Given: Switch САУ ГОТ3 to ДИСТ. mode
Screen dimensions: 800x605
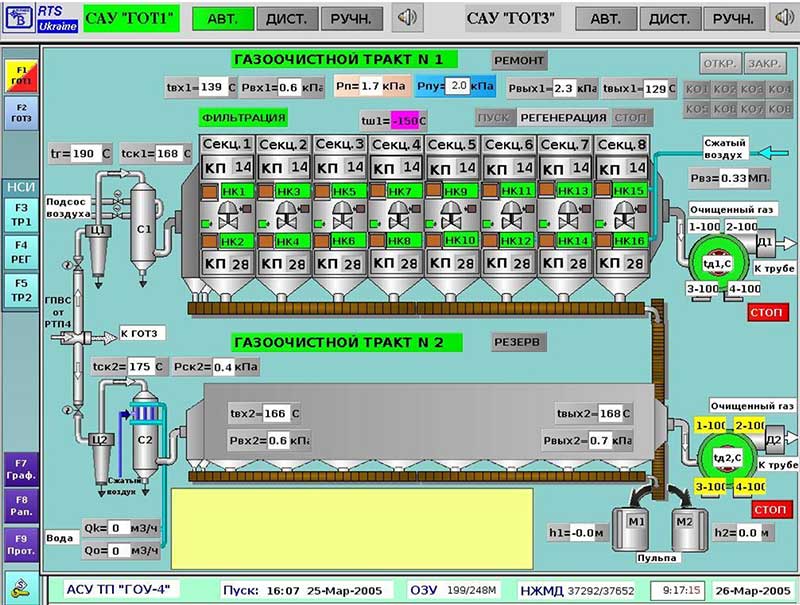Looking at the screenshot, I should (670, 18).
